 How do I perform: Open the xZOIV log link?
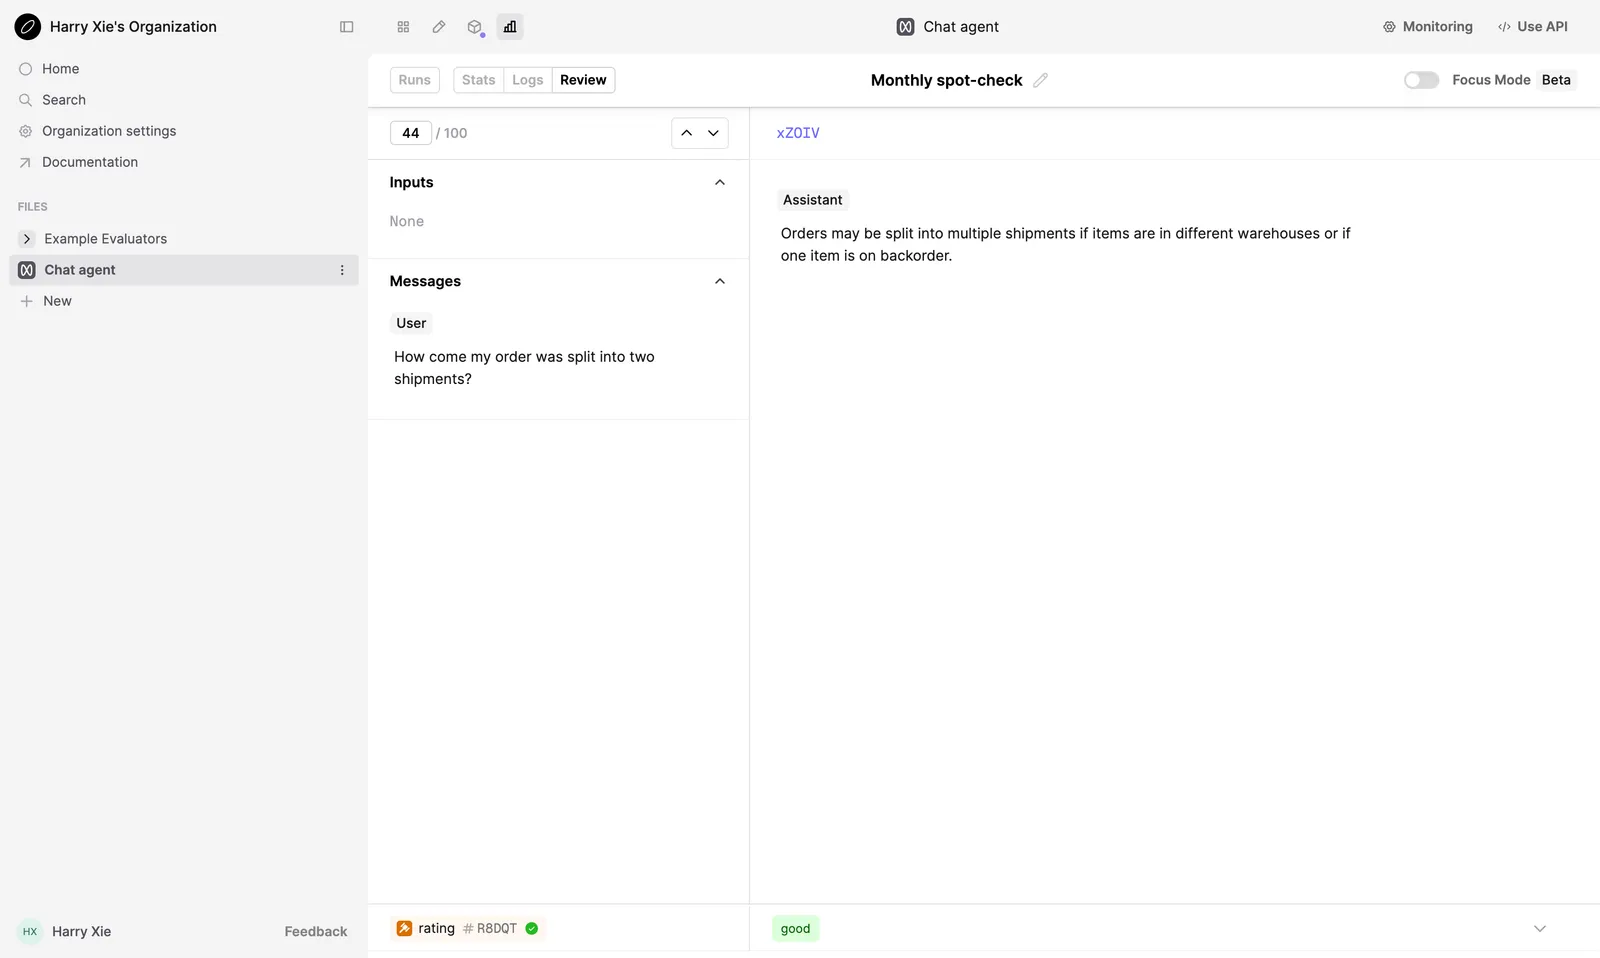point(798,133)
